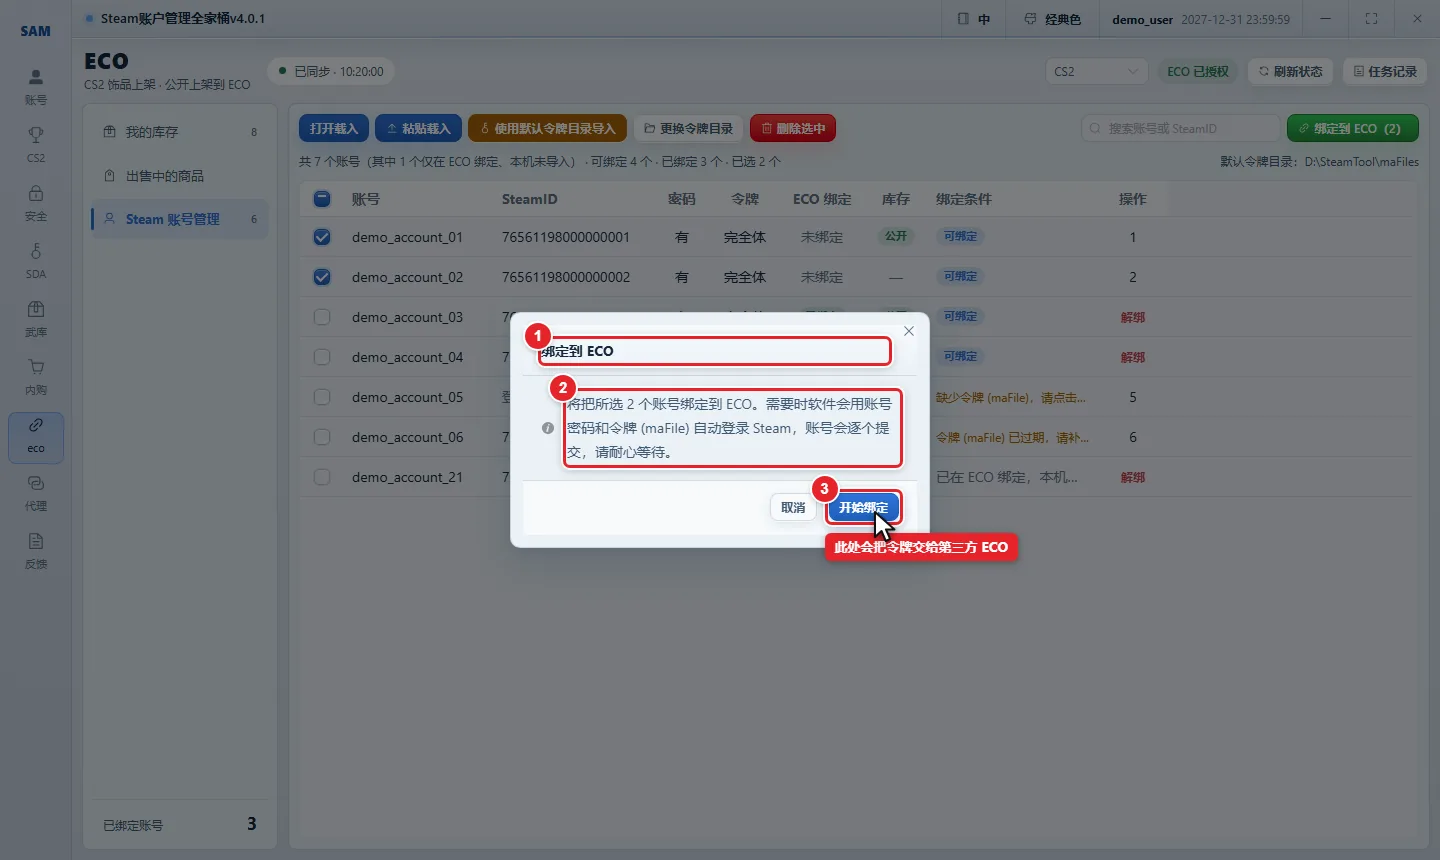Switch language with the 中 title bar icon

974,19
